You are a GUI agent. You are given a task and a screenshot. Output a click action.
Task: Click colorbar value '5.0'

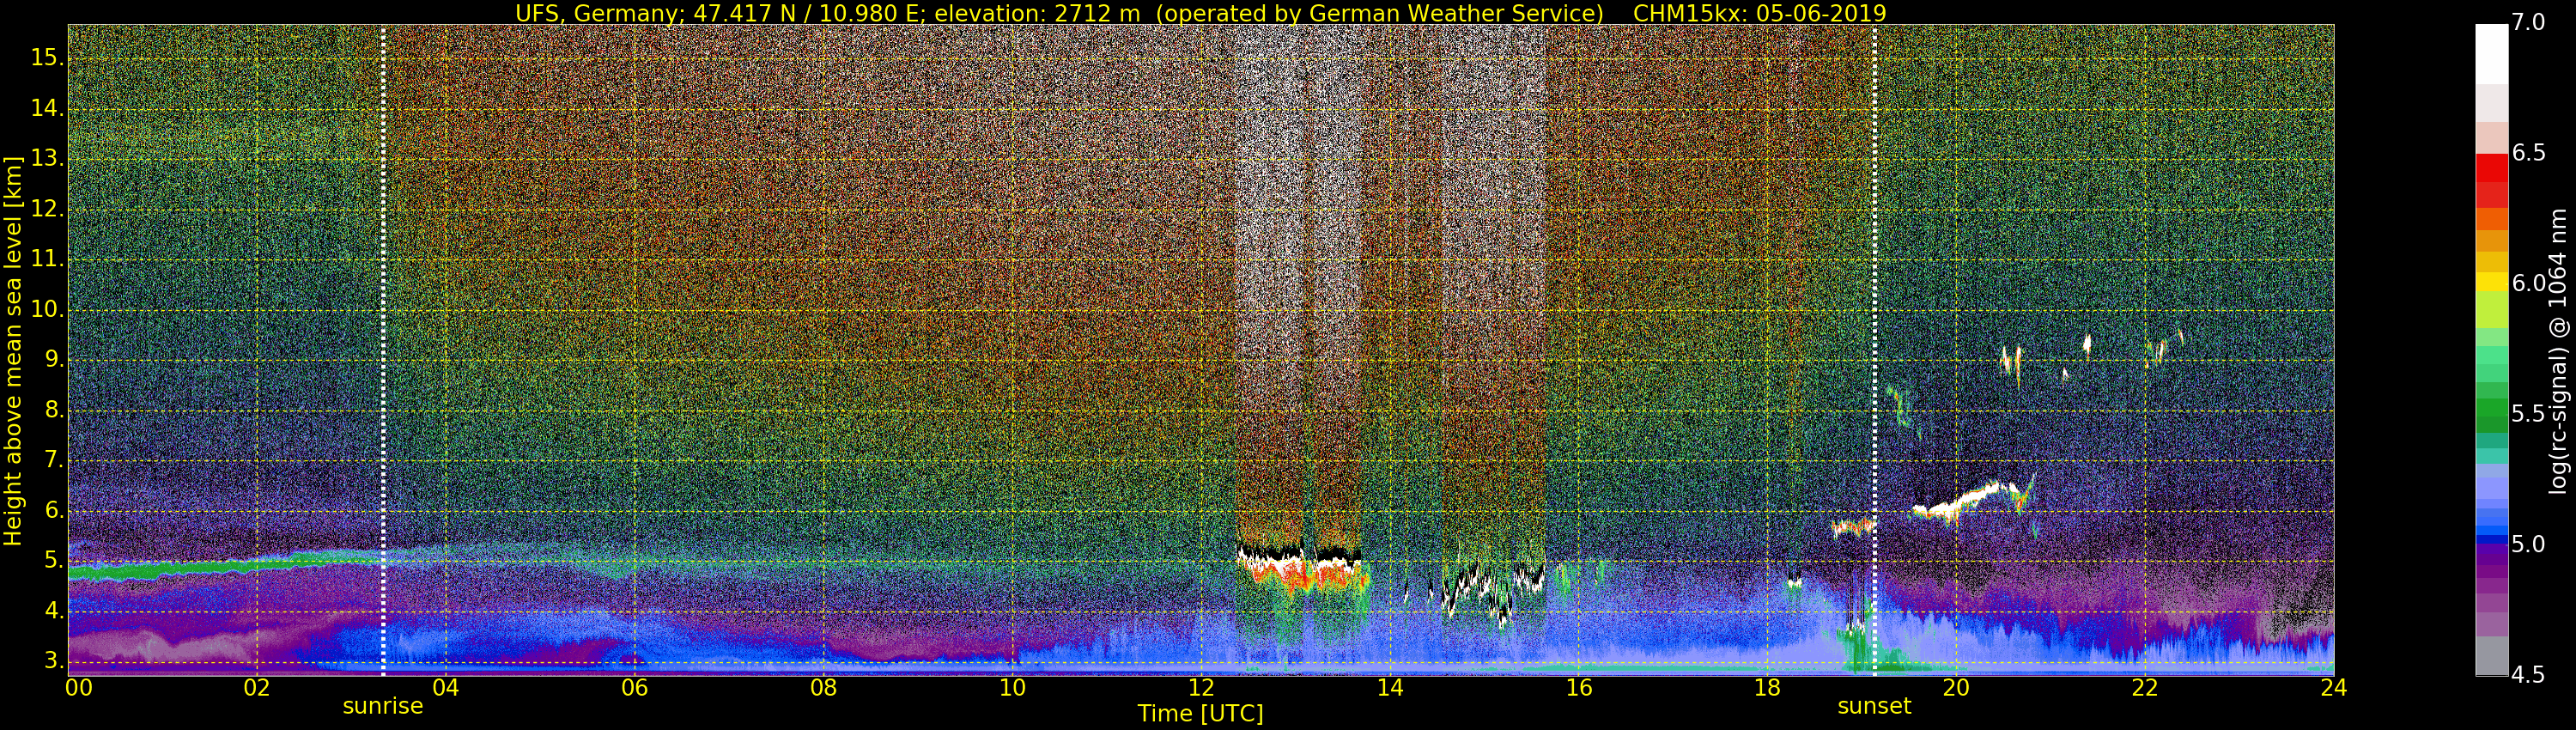click(2529, 545)
